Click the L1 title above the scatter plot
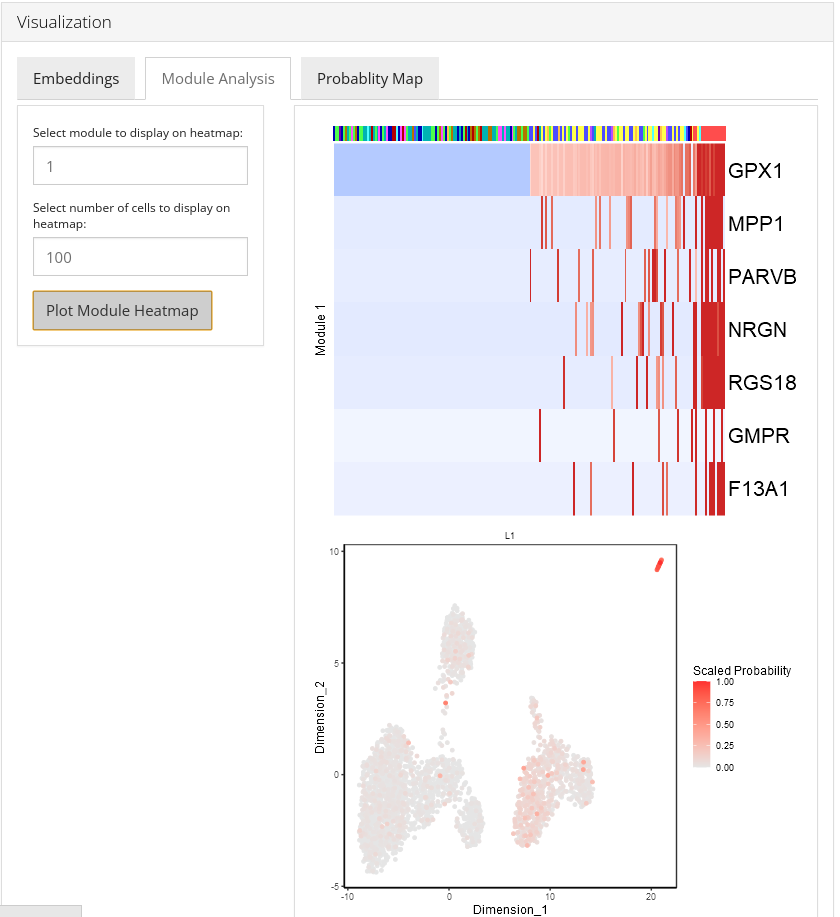 point(508,535)
